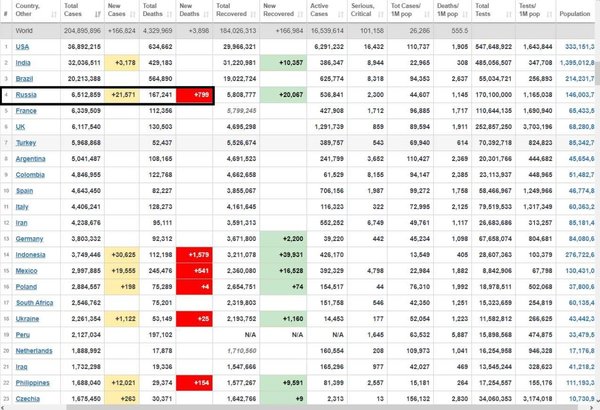Open the Brazil country link
Screen dimensions: 600x410
coord(24,79)
